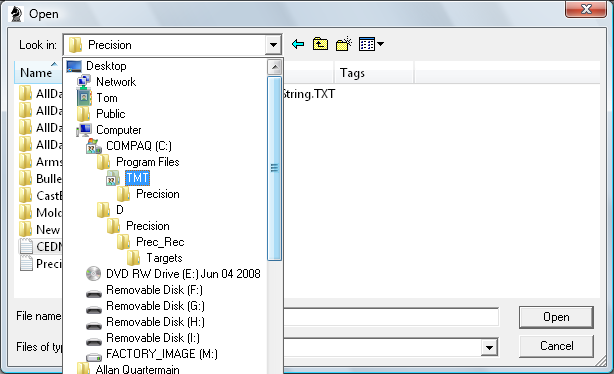The width and height of the screenshot is (614, 374).
Task: Click the dropdown list scrollbar thumb
Action: click(274, 168)
